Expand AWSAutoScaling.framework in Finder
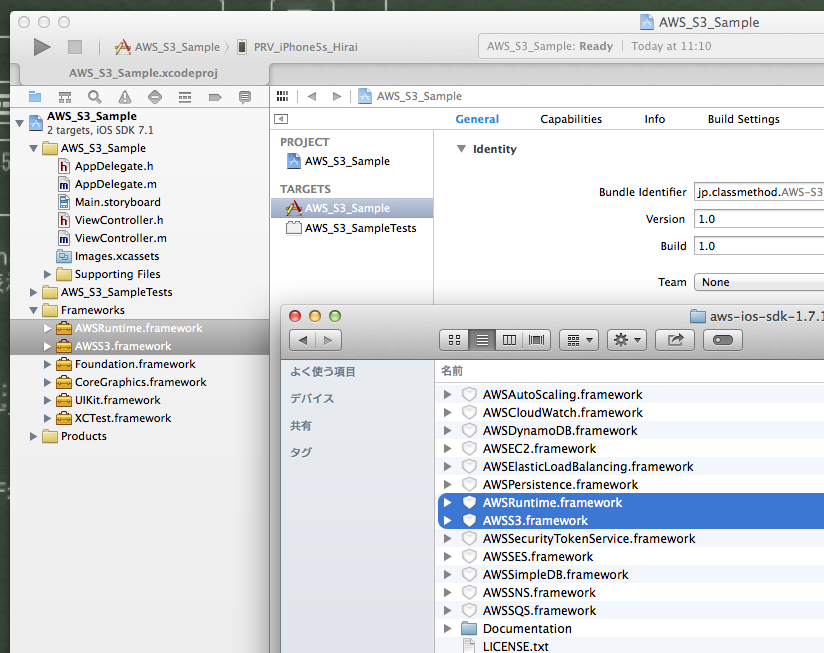 [448, 394]
